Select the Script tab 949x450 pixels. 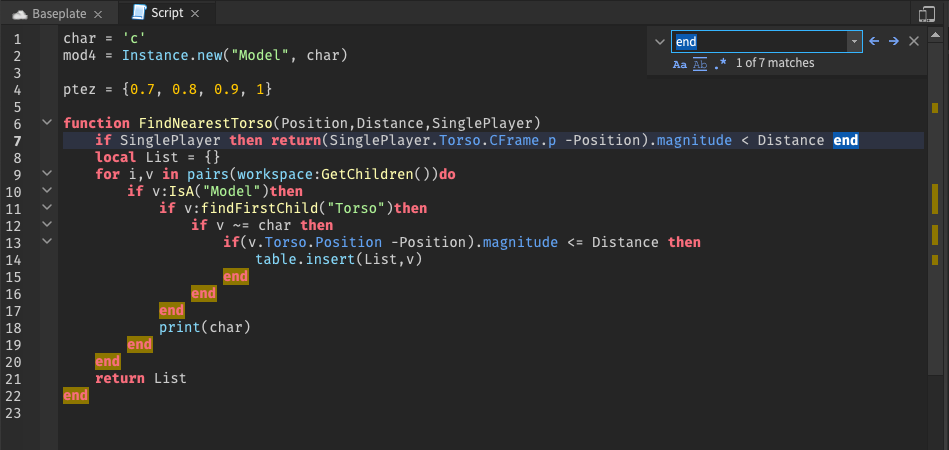(166, 13)
